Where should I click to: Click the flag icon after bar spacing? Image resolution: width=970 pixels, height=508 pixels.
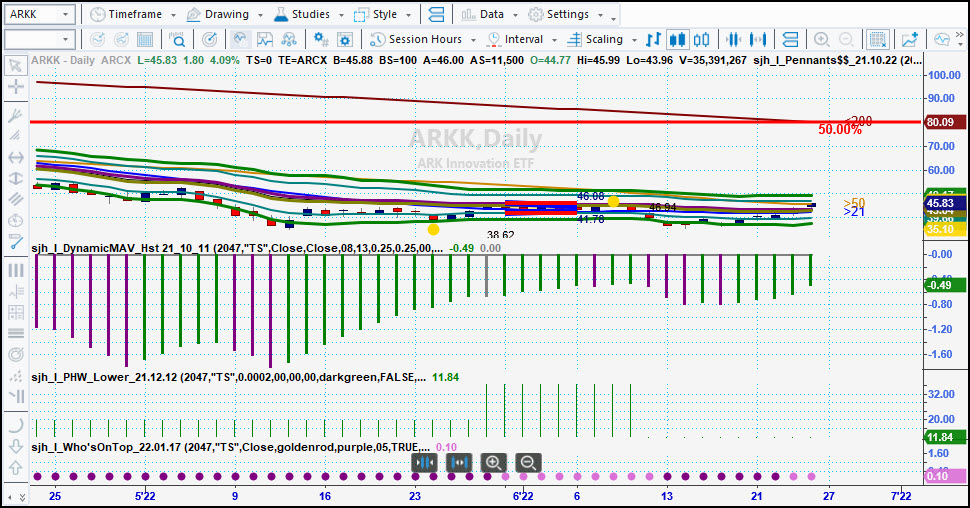[790, 40]
